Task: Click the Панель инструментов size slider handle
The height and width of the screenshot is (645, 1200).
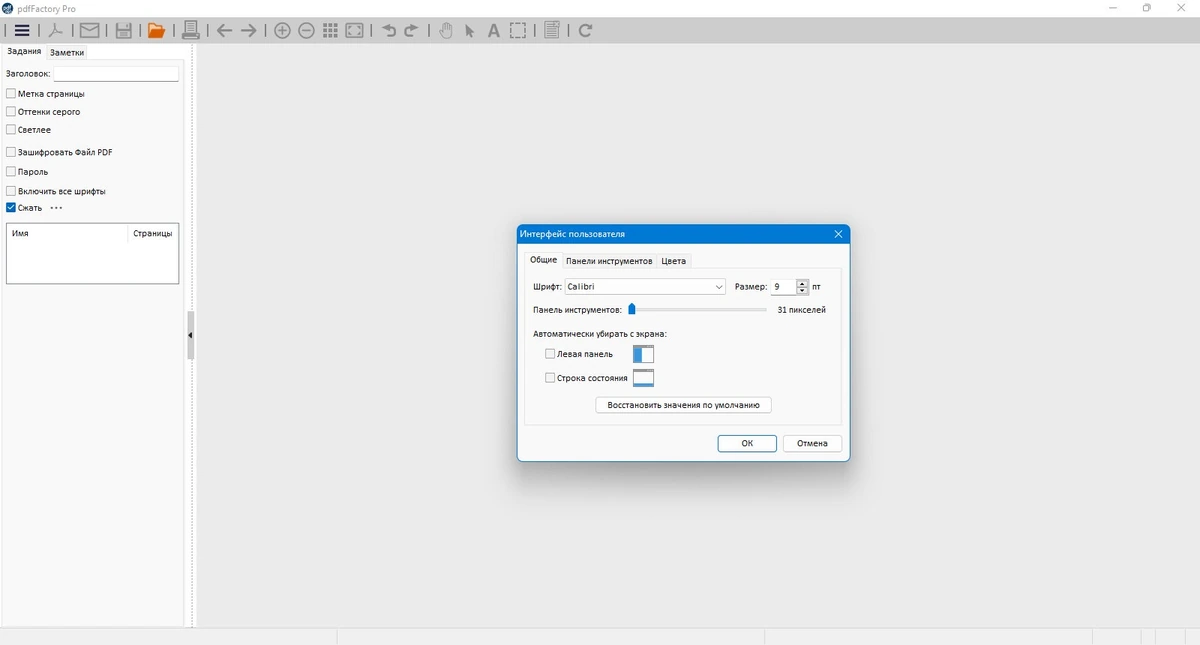Action: [x=632, y=310]
